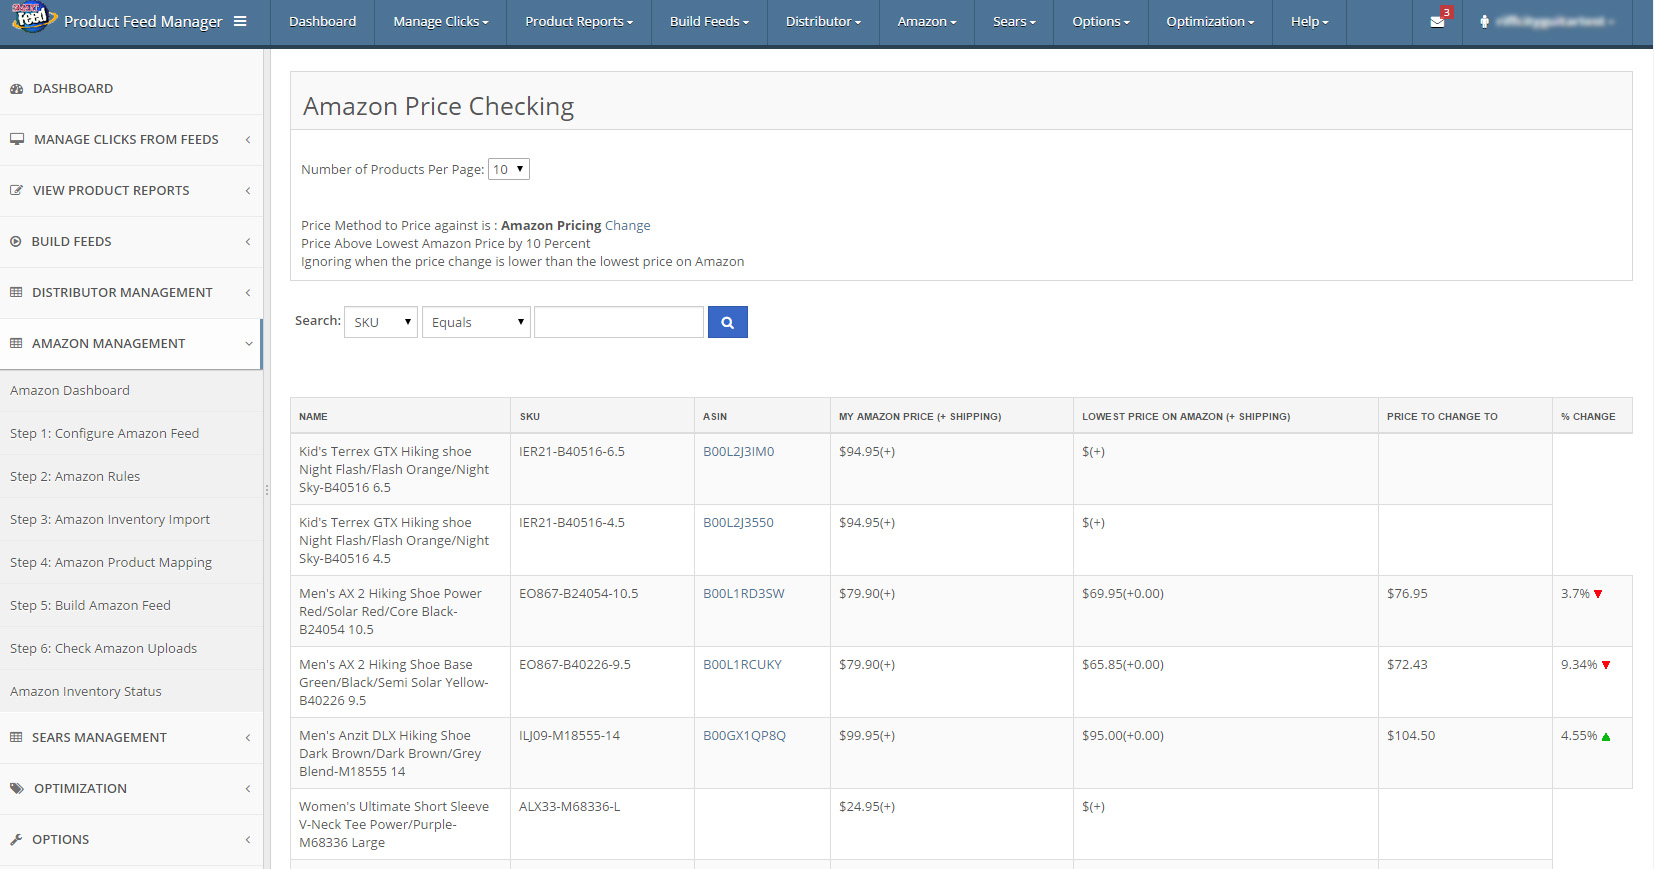This screenshot has height=869, width=1654.
Task: Open the Amazon top menu
Action: 927,22
